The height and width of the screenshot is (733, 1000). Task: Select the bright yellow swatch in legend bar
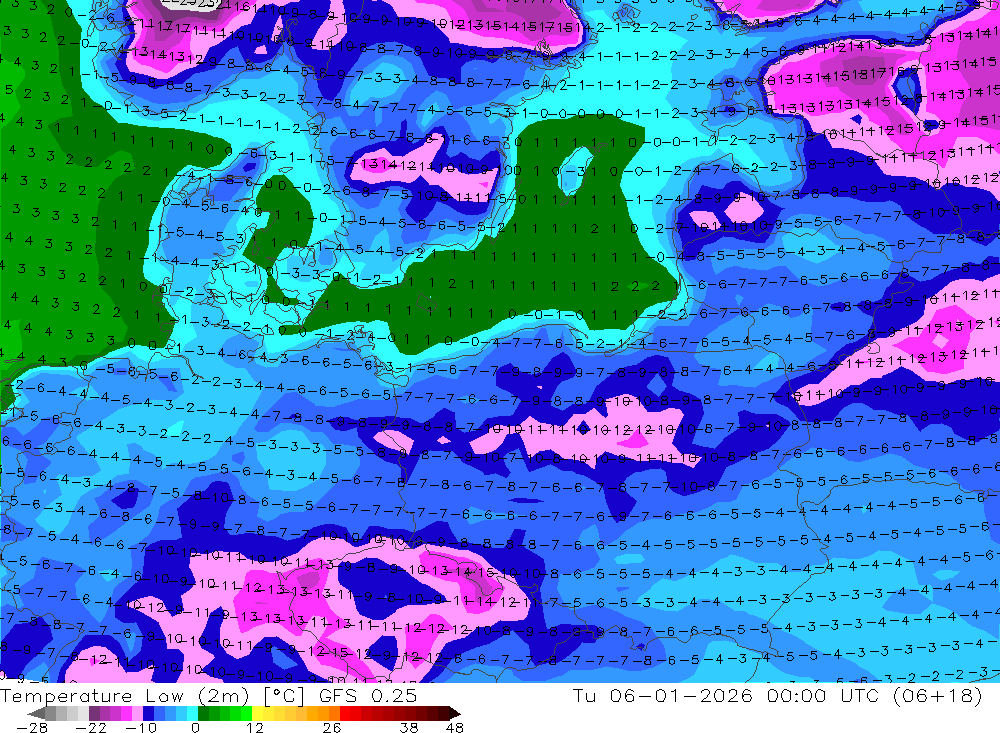258,713
